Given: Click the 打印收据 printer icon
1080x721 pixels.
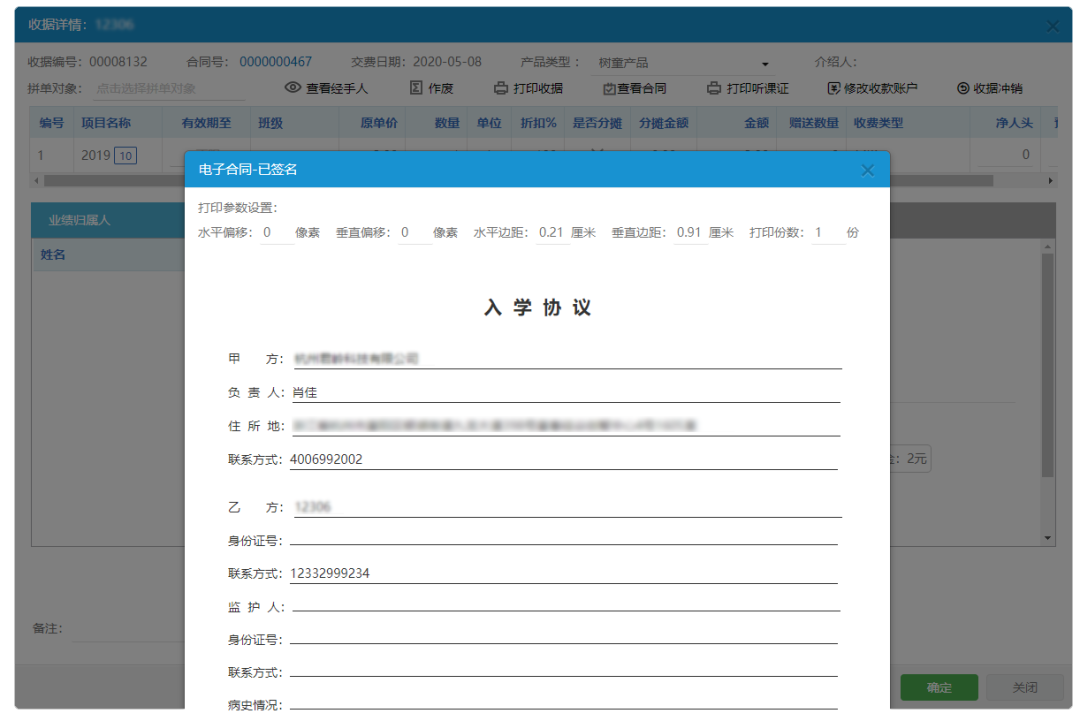Looking at the screenshot, I should [499, 88].
